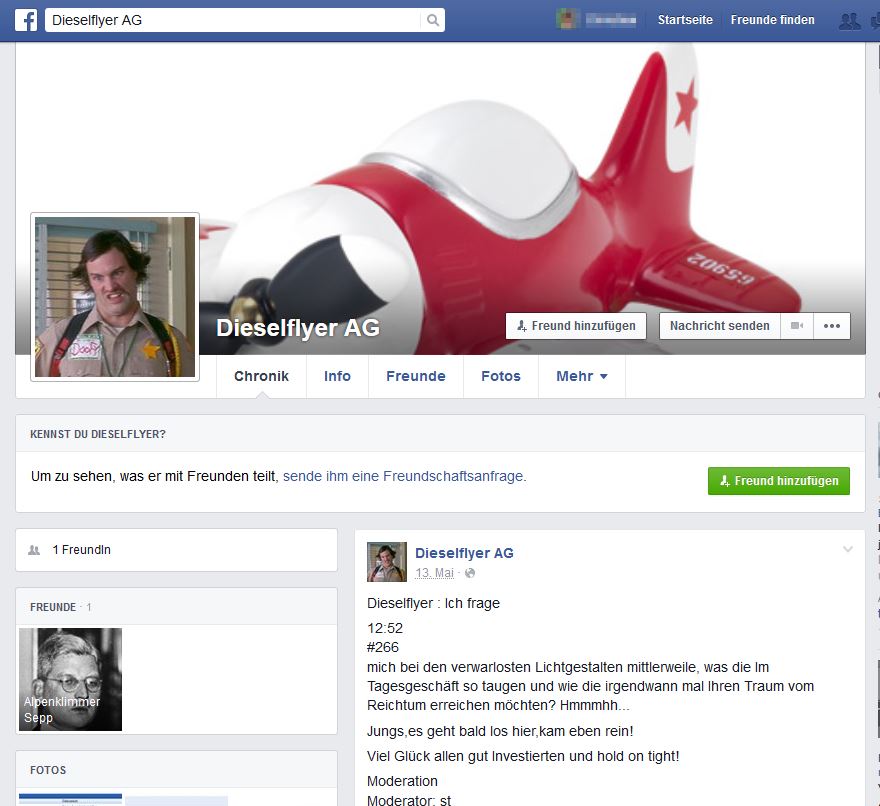Image resolution: width=880 pixels, height=806 pixels.
Task: Click Freunde finden in the top bar
Action: tap(772, 20)
